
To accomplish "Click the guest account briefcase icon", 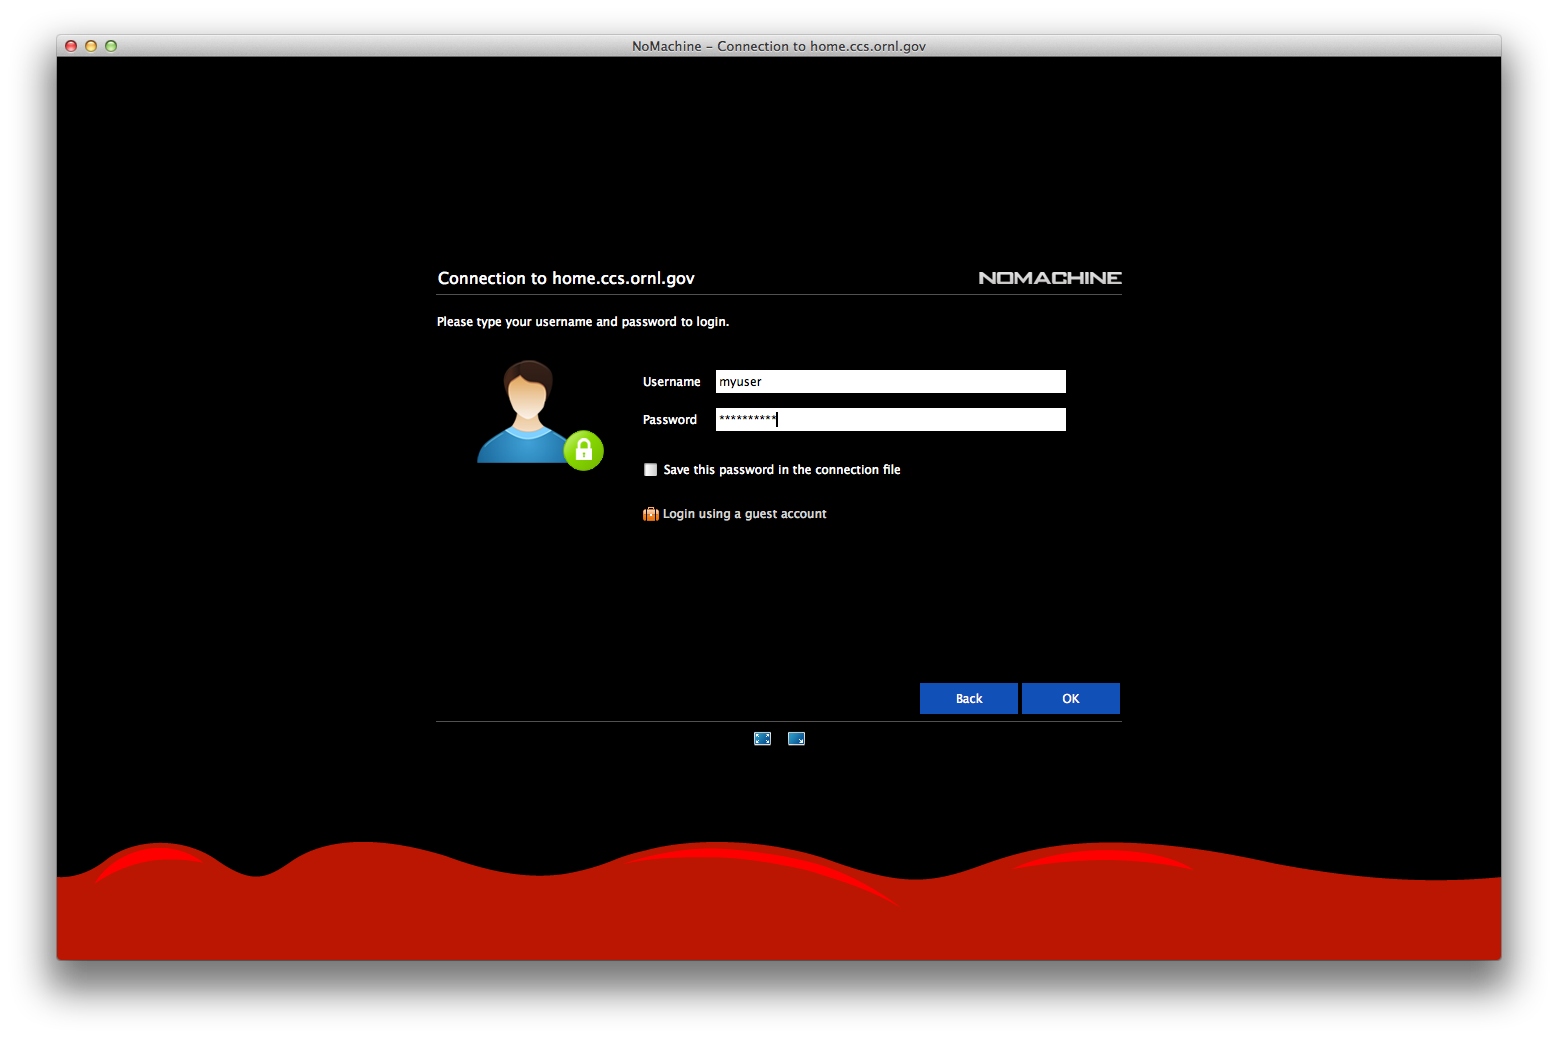I will pyautogui.click(x=651, y=514).
